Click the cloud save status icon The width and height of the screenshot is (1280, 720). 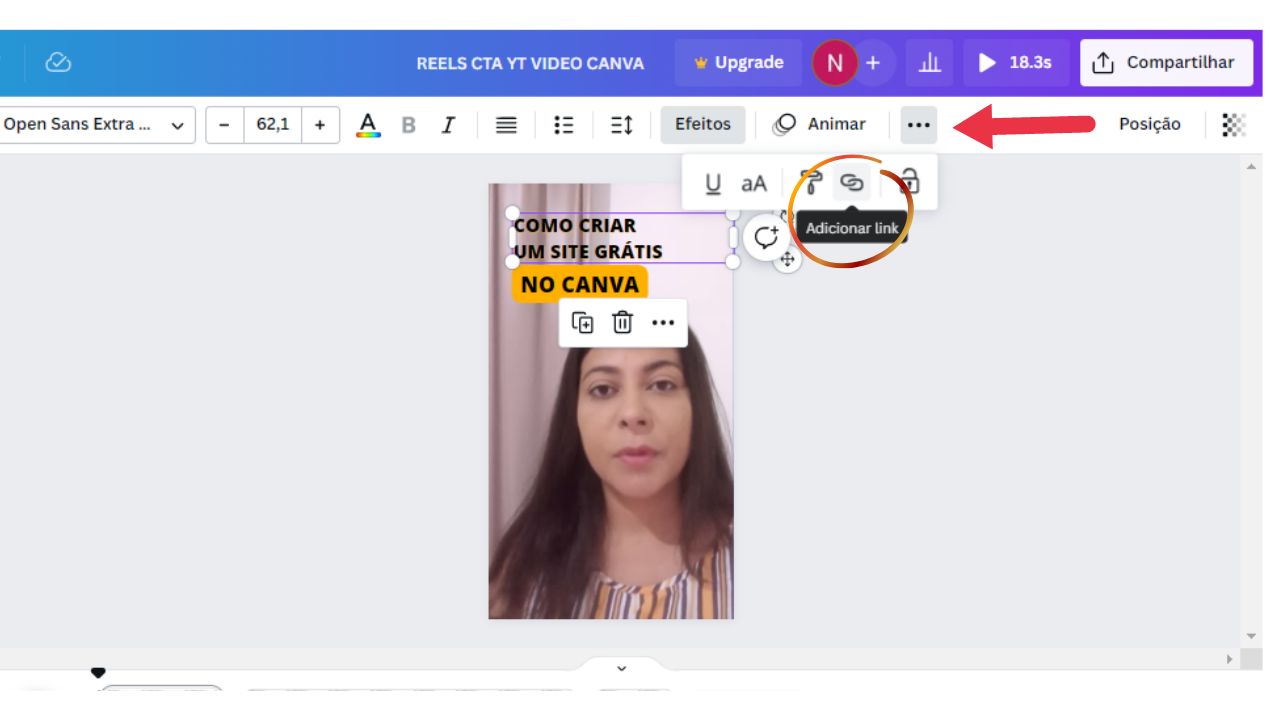tap(59, 63)
